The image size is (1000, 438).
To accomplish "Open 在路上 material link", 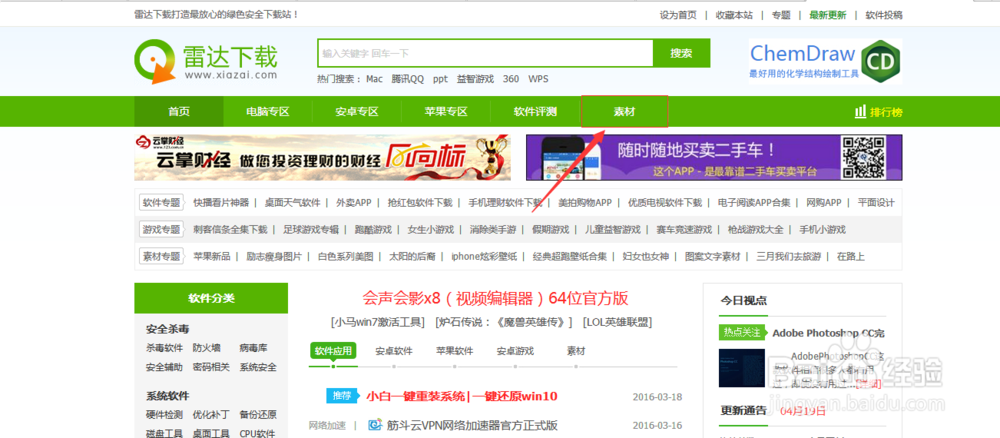I will pos(851,256).
